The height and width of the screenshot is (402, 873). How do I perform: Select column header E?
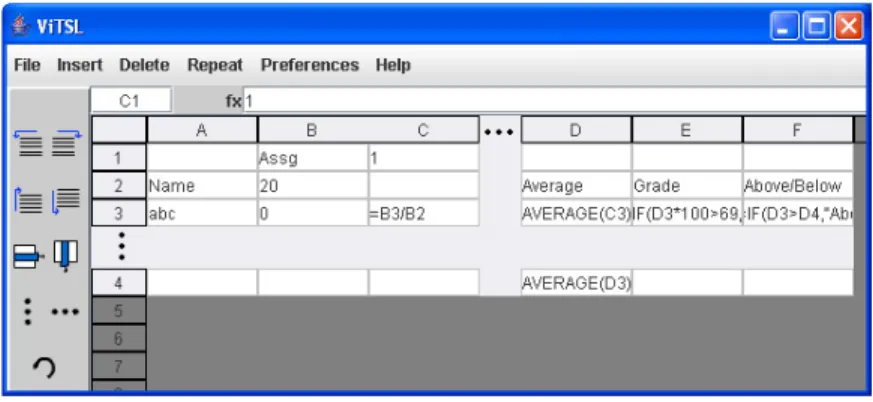click(686, 130)
